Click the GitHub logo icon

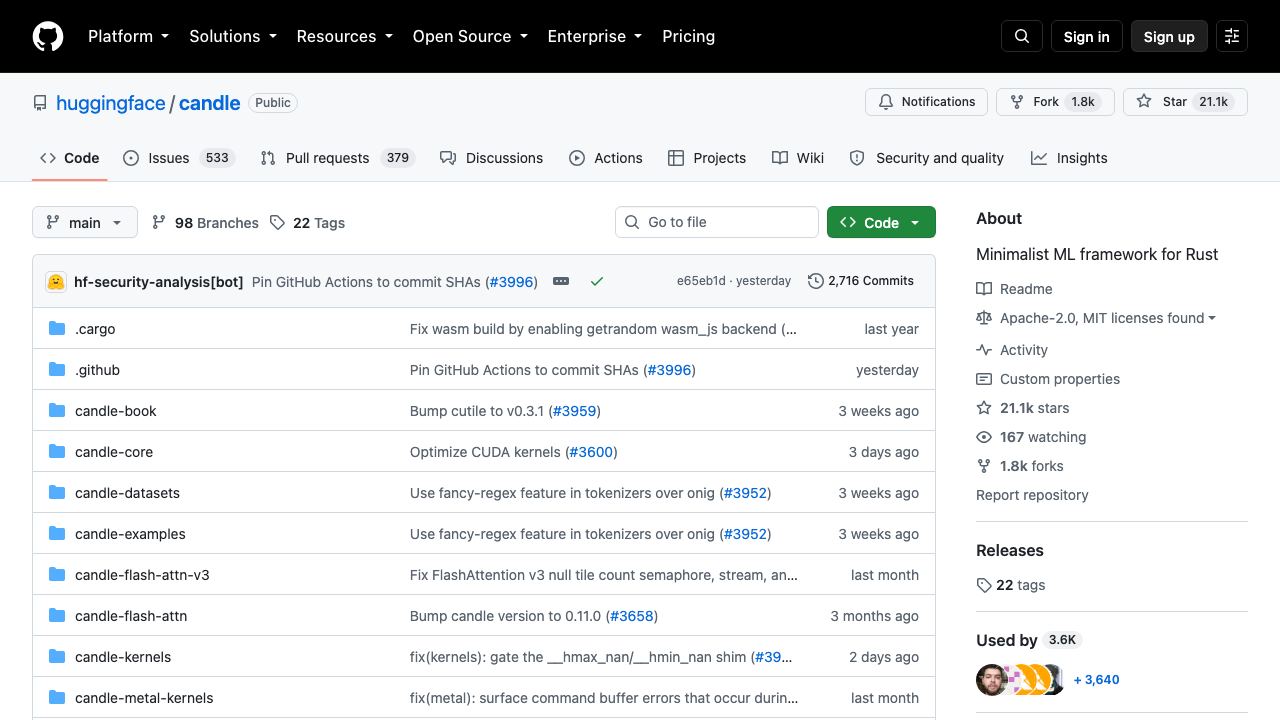coord(48,36)
